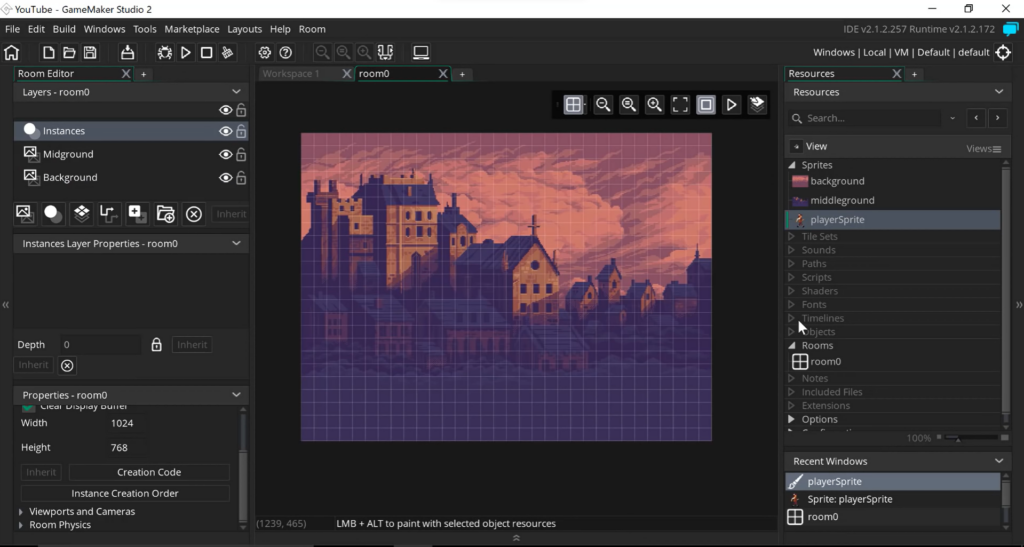Collapse the Layers - room0 panel
1024x547 pixels.
(236, 92)
